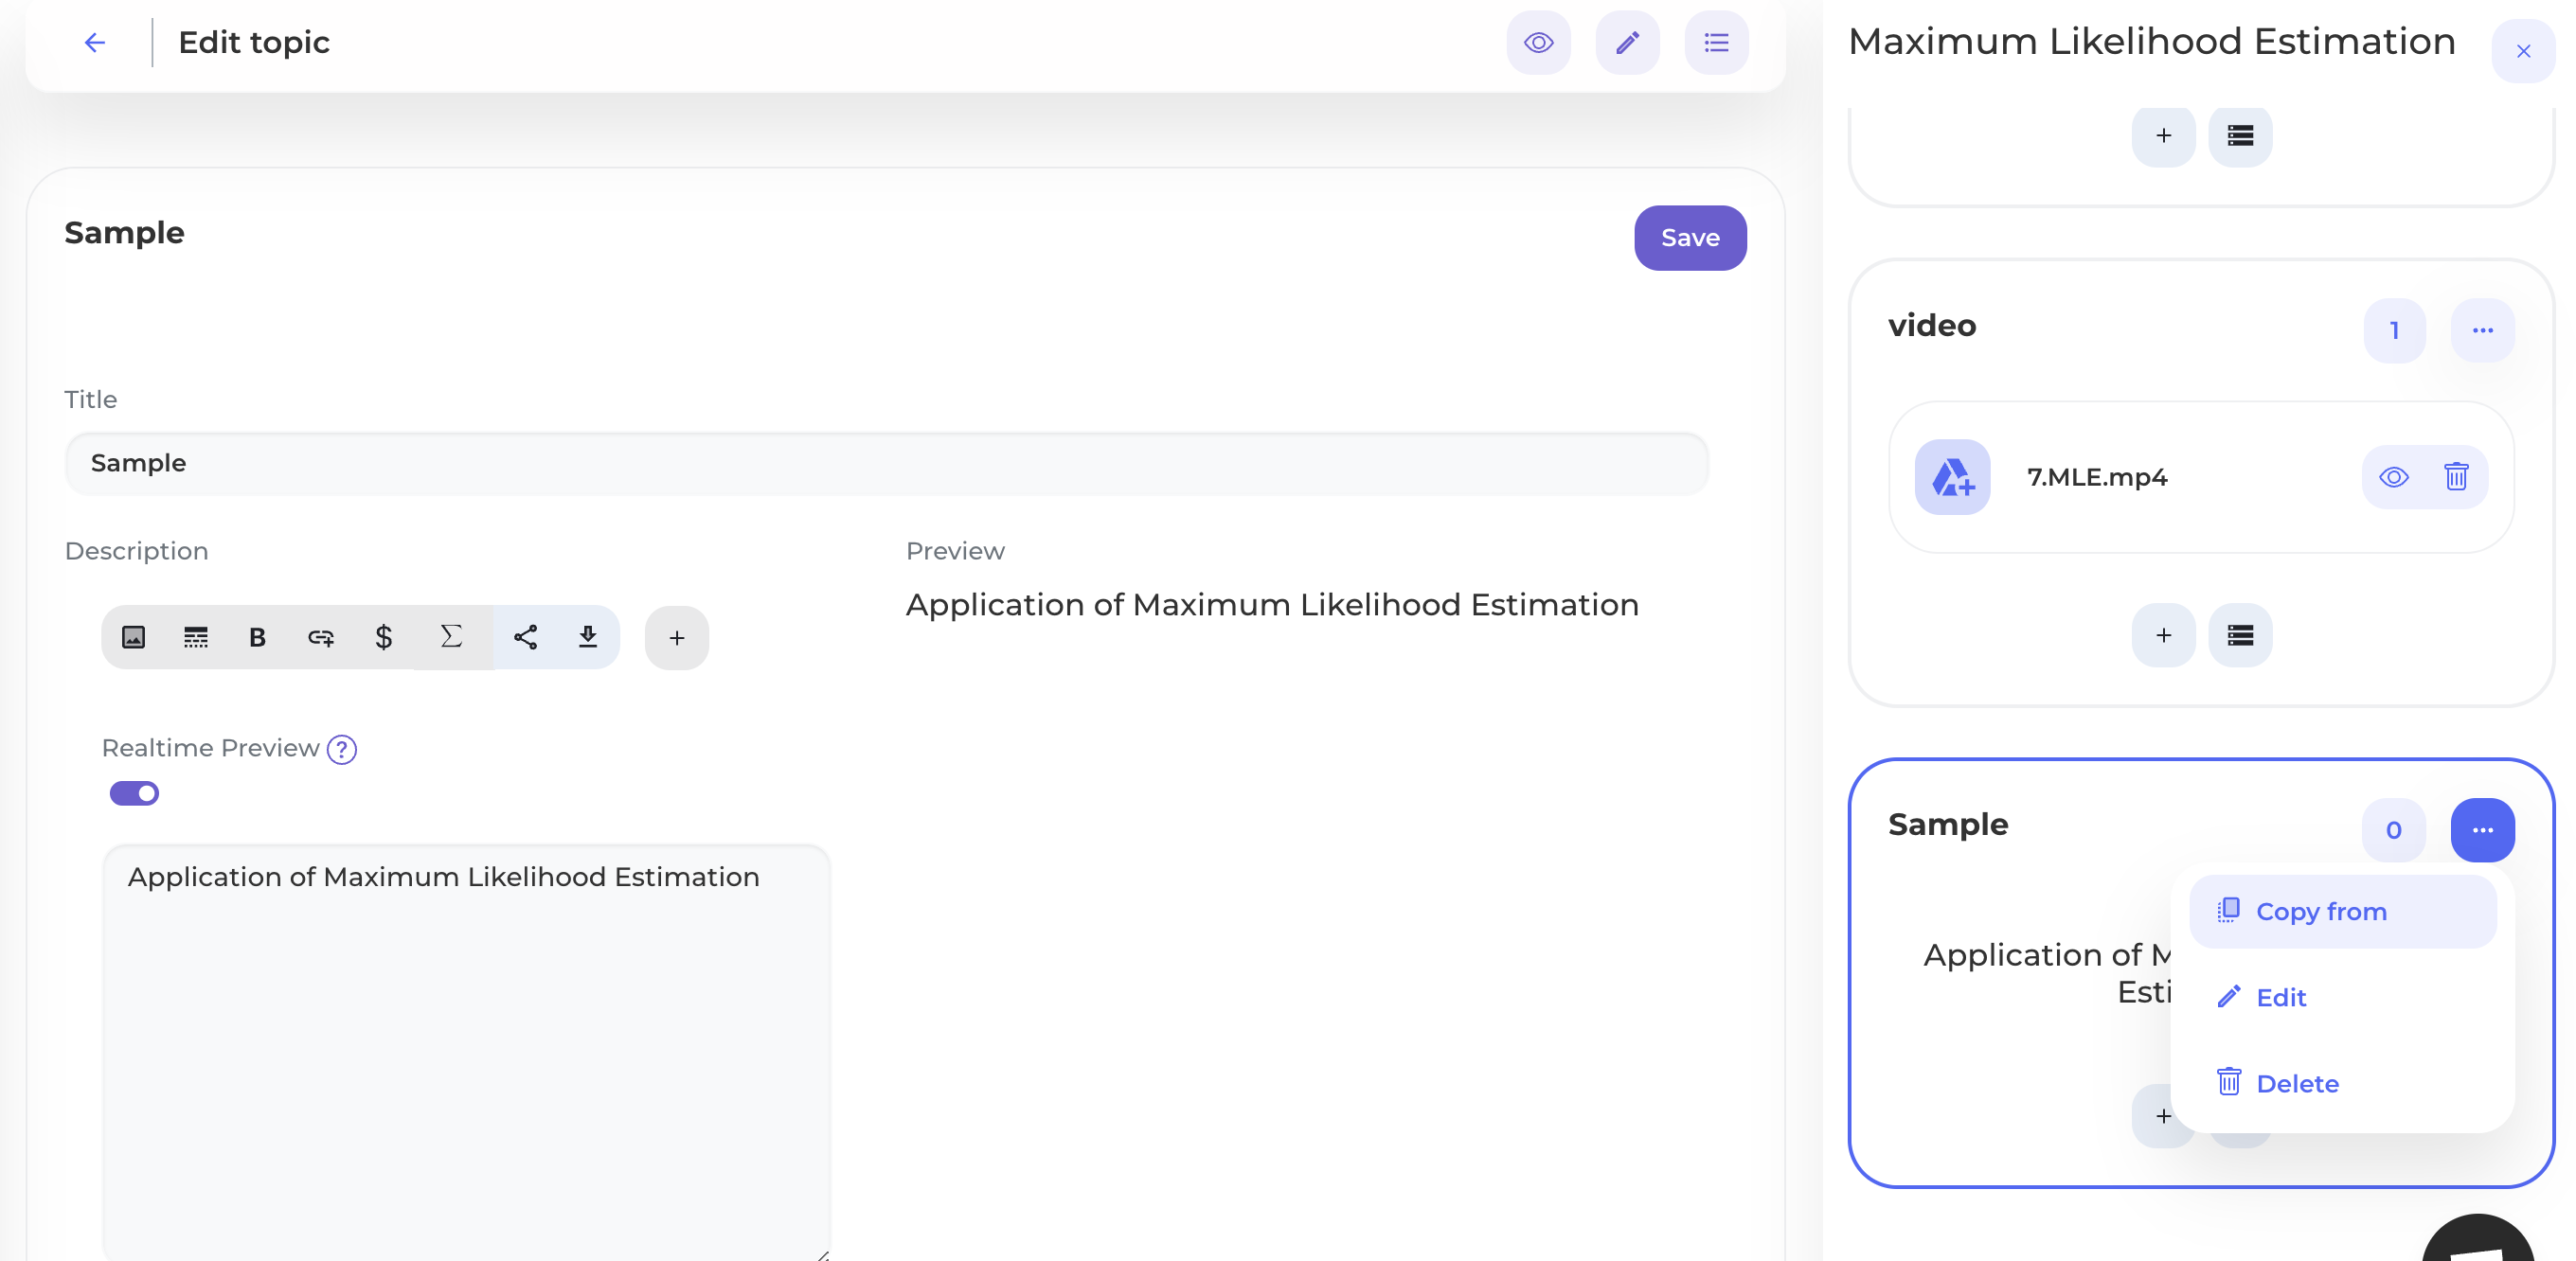Expand the content outline panel icon

(x=1717, y=41)
